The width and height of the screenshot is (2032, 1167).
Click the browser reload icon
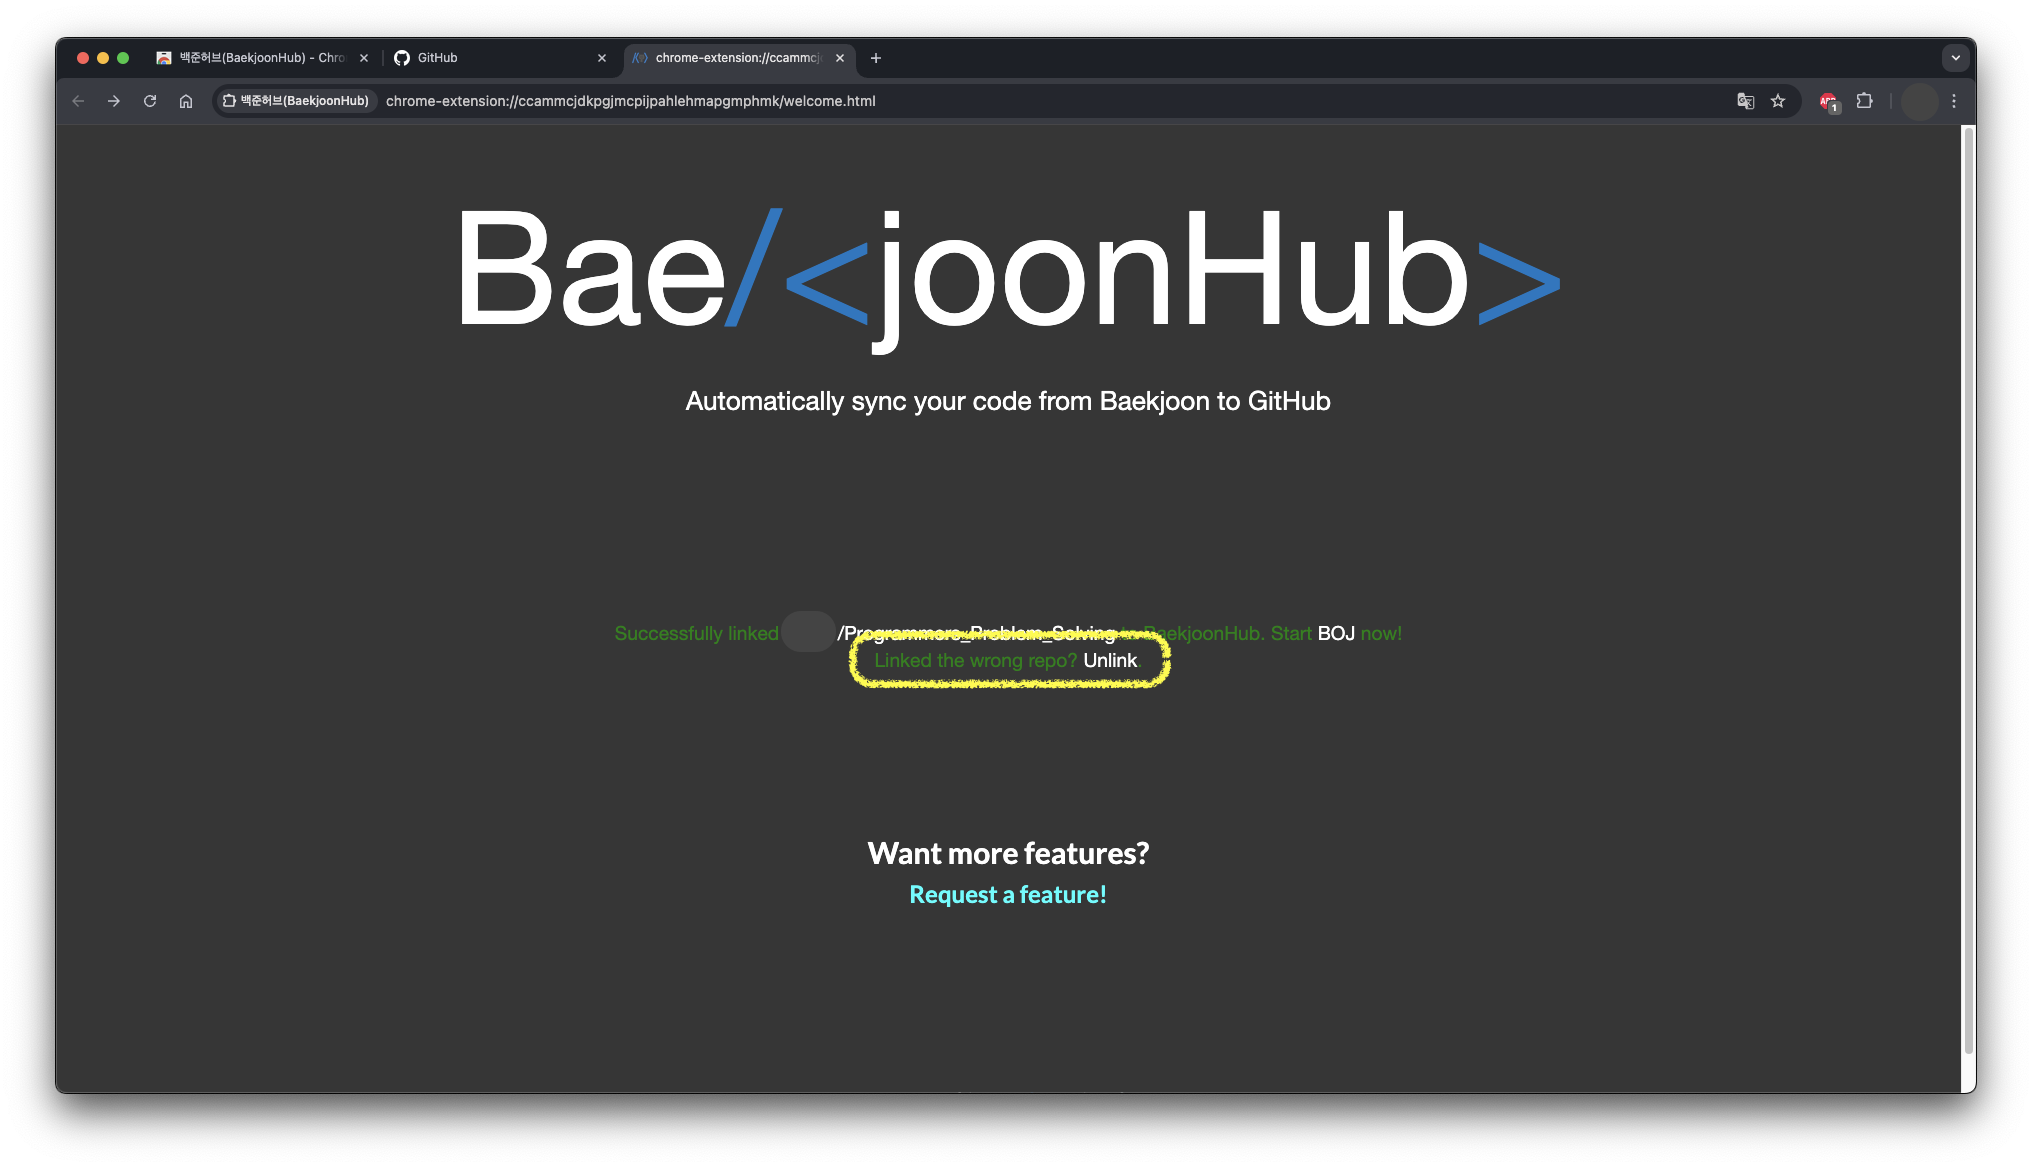[x=150, y=101]
